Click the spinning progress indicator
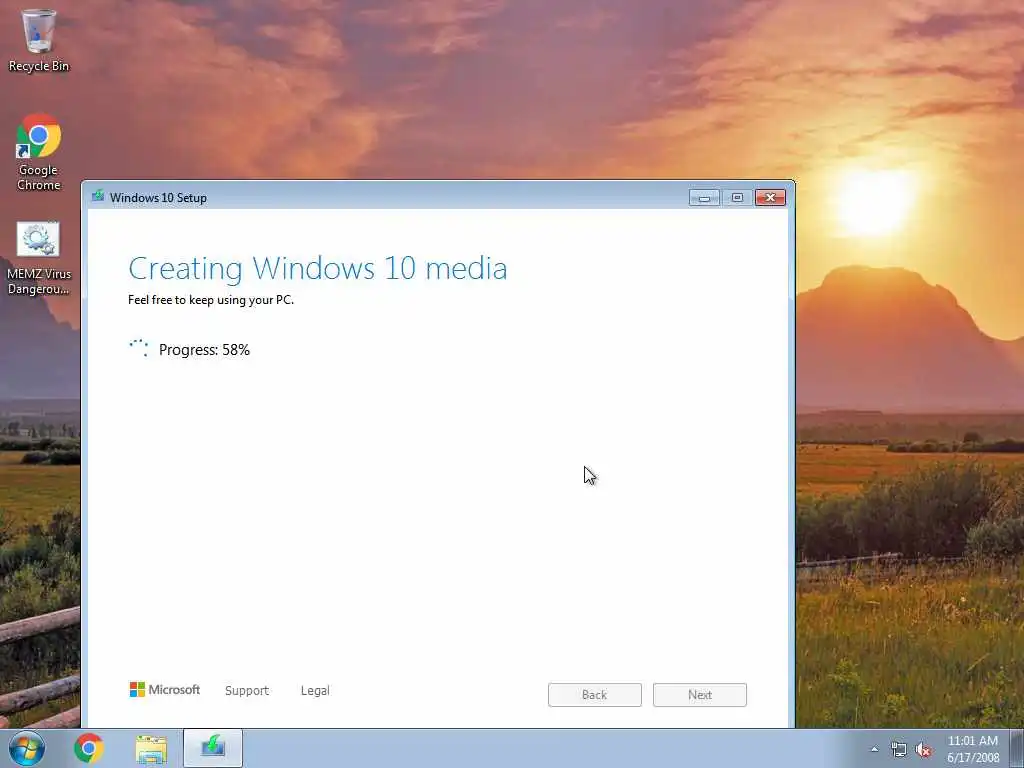Screen dimensions: 1024x768 point(138,348)
